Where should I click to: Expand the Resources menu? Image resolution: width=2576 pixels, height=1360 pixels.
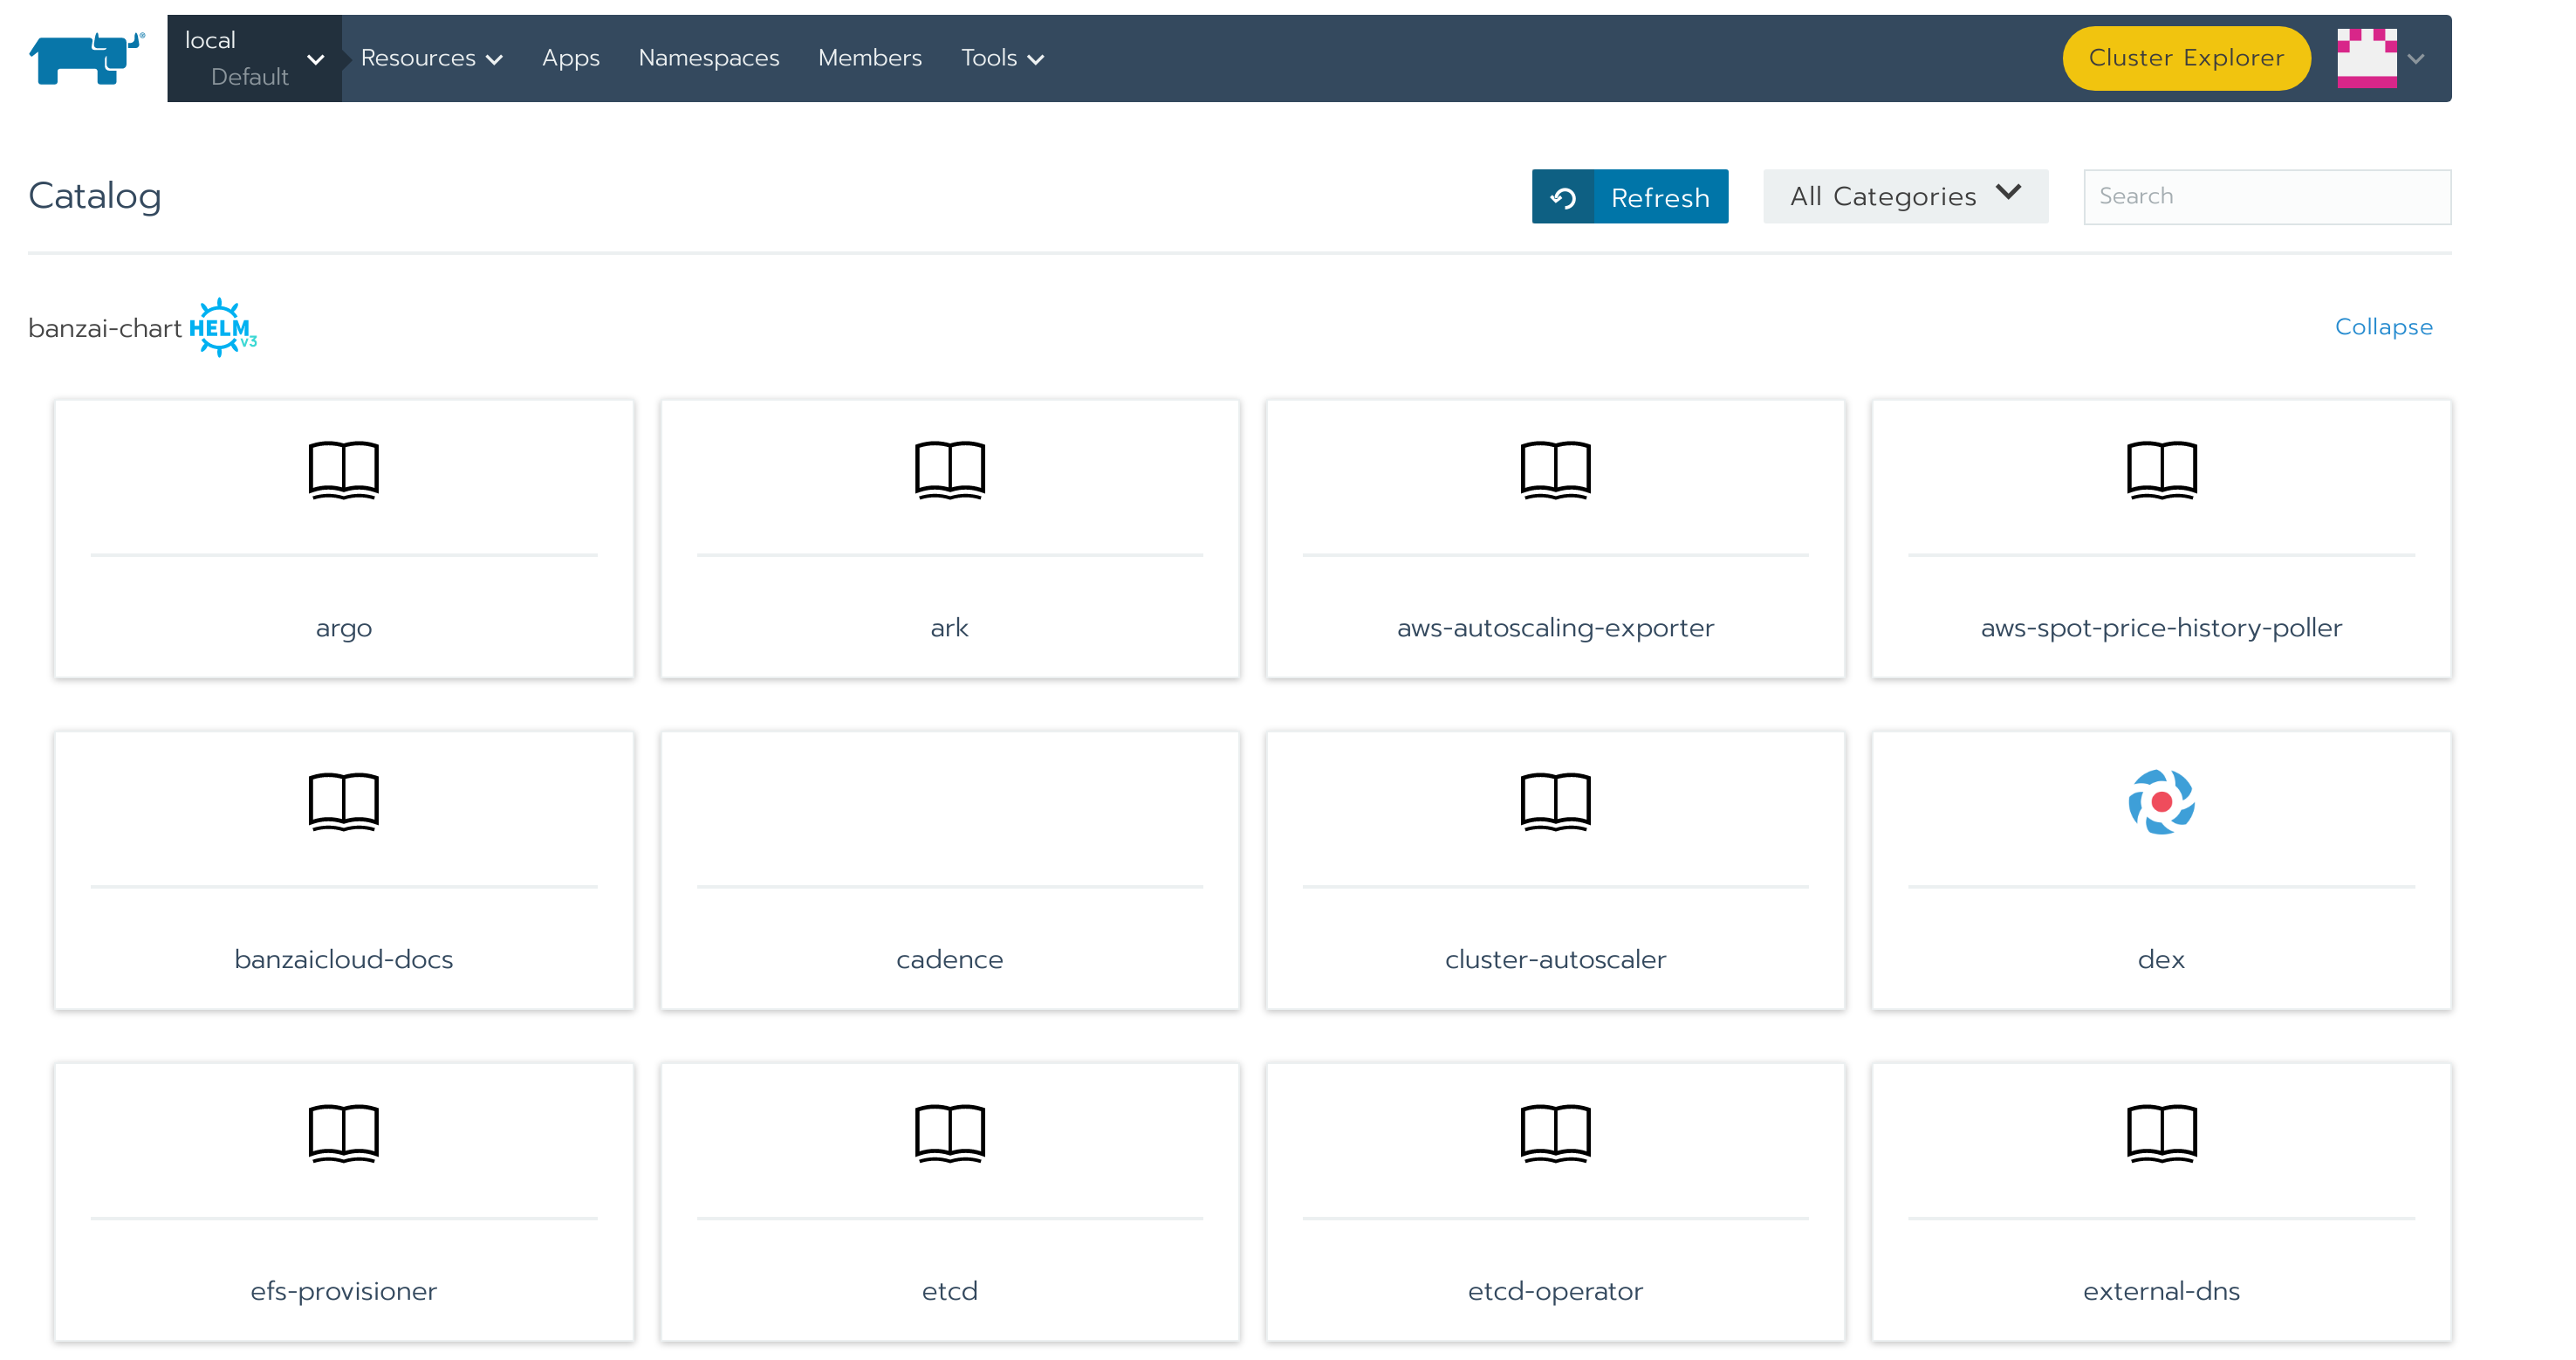click(431, 58)
